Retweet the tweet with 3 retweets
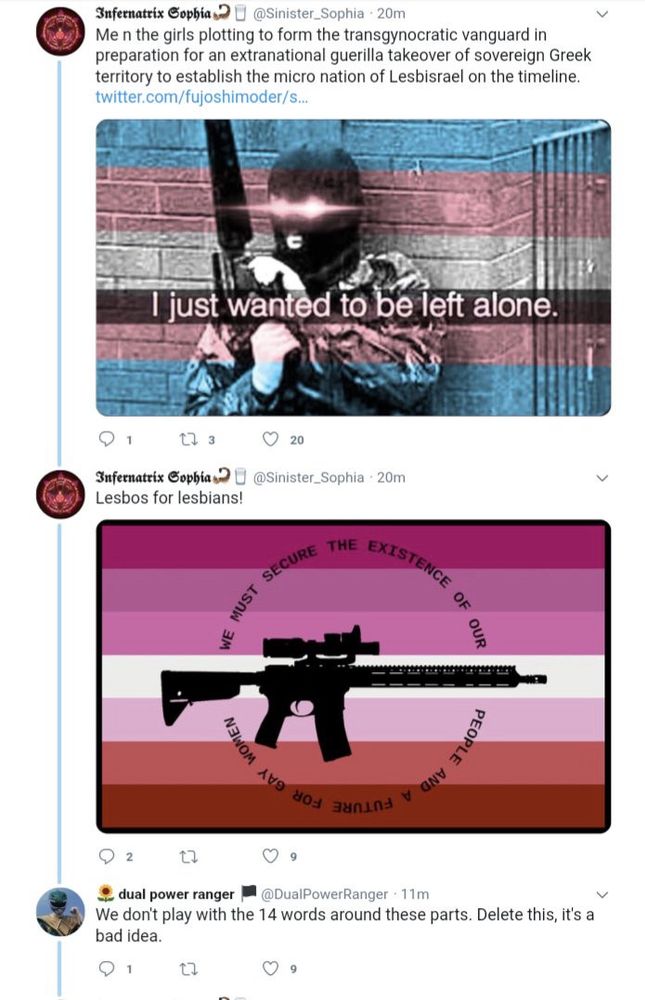The height and width of the screenshot is (1000, 645). 188,439
